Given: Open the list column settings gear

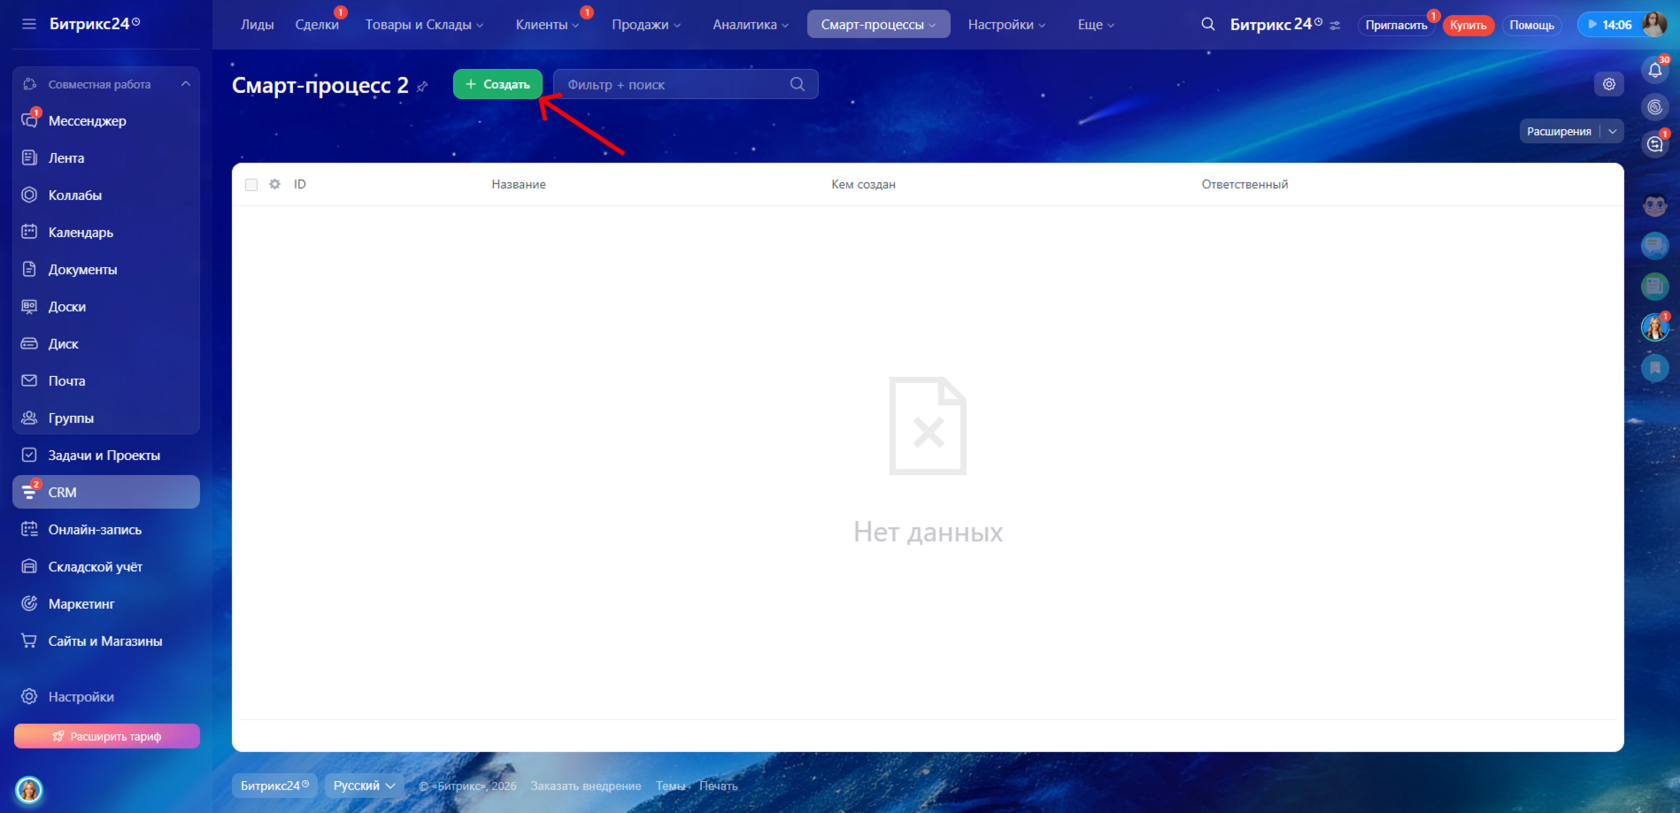Looking at the screenshot, I should pos(275,184).
